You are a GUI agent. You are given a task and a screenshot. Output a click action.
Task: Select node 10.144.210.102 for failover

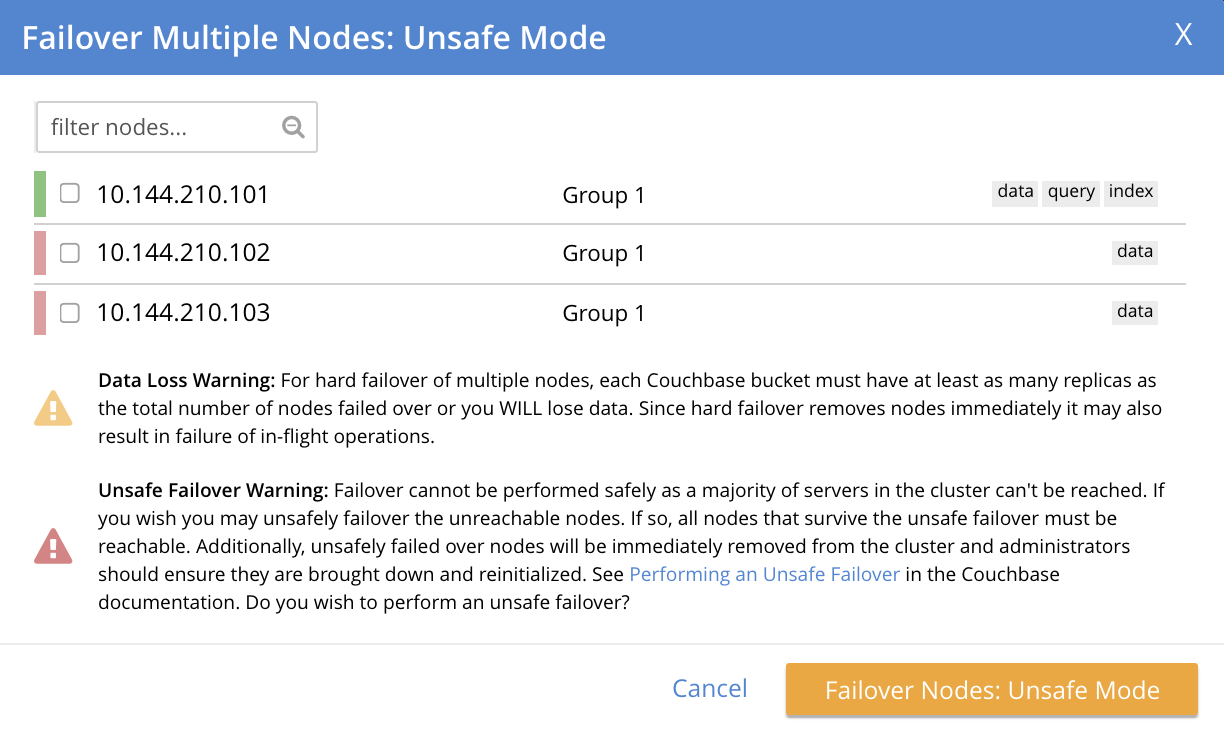69,253
